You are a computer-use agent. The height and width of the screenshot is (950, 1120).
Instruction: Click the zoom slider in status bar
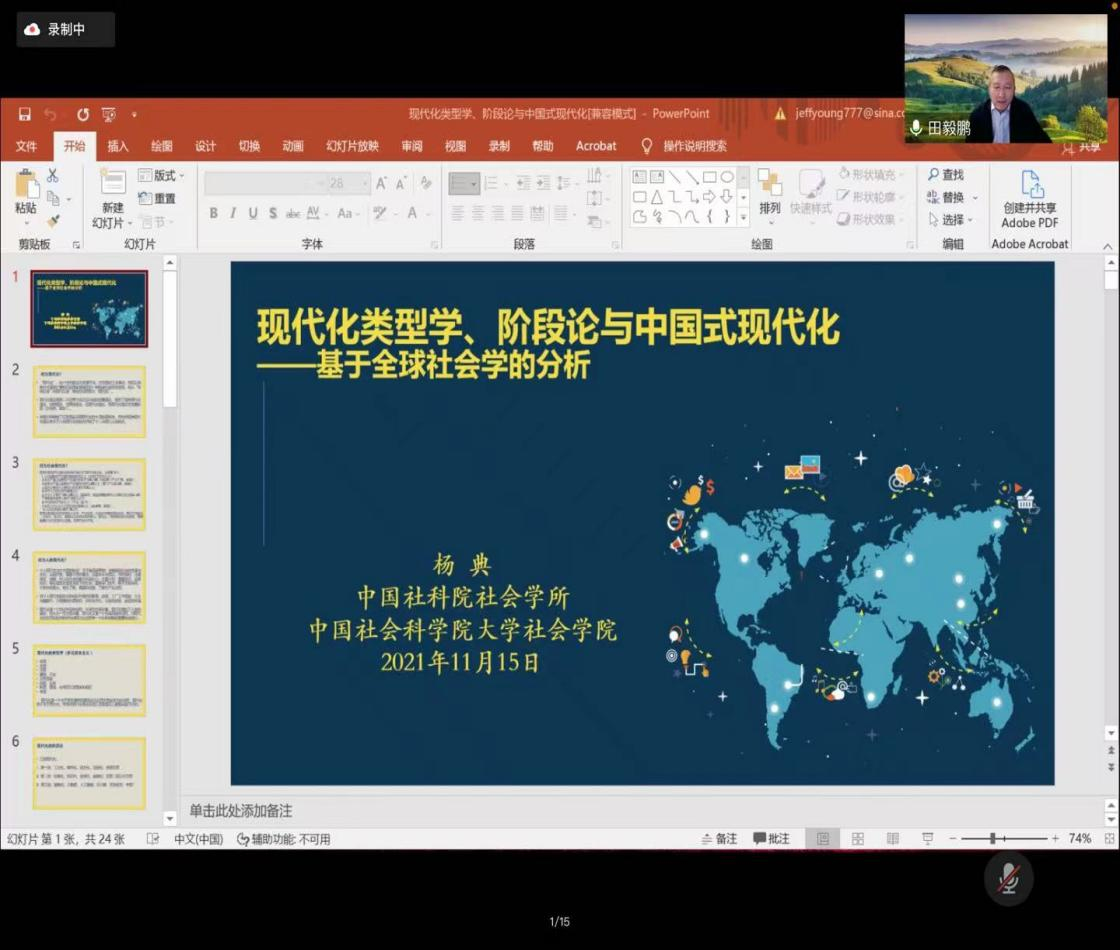coord(992,839)
